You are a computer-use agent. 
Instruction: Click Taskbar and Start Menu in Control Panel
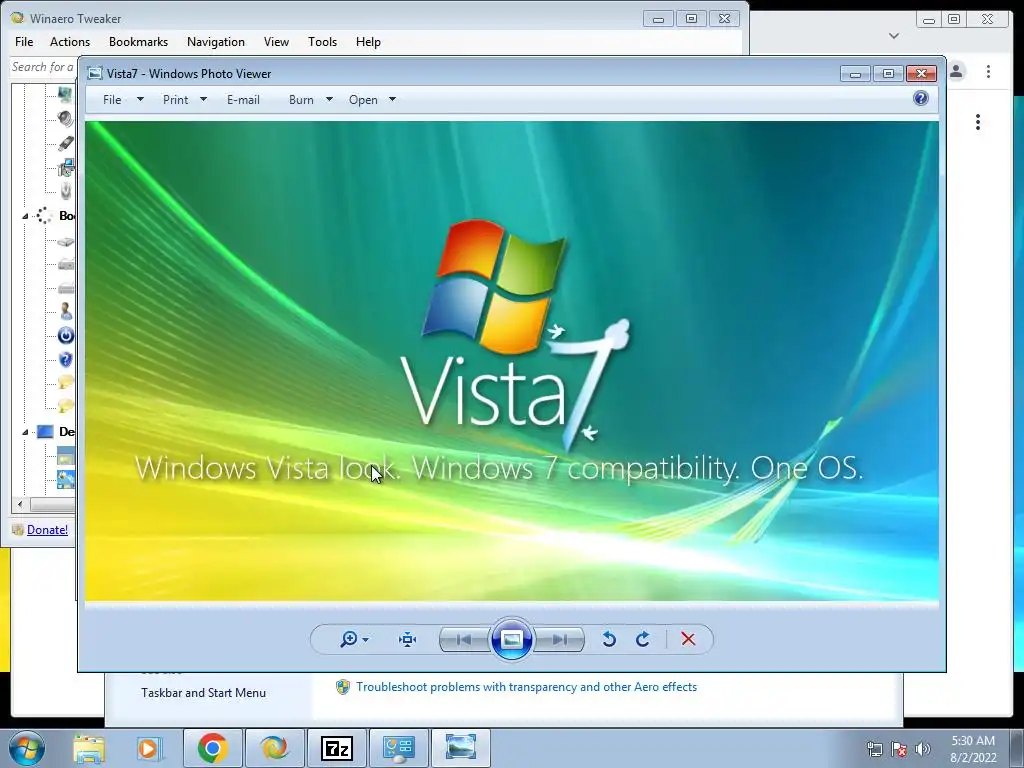[203, 693]
